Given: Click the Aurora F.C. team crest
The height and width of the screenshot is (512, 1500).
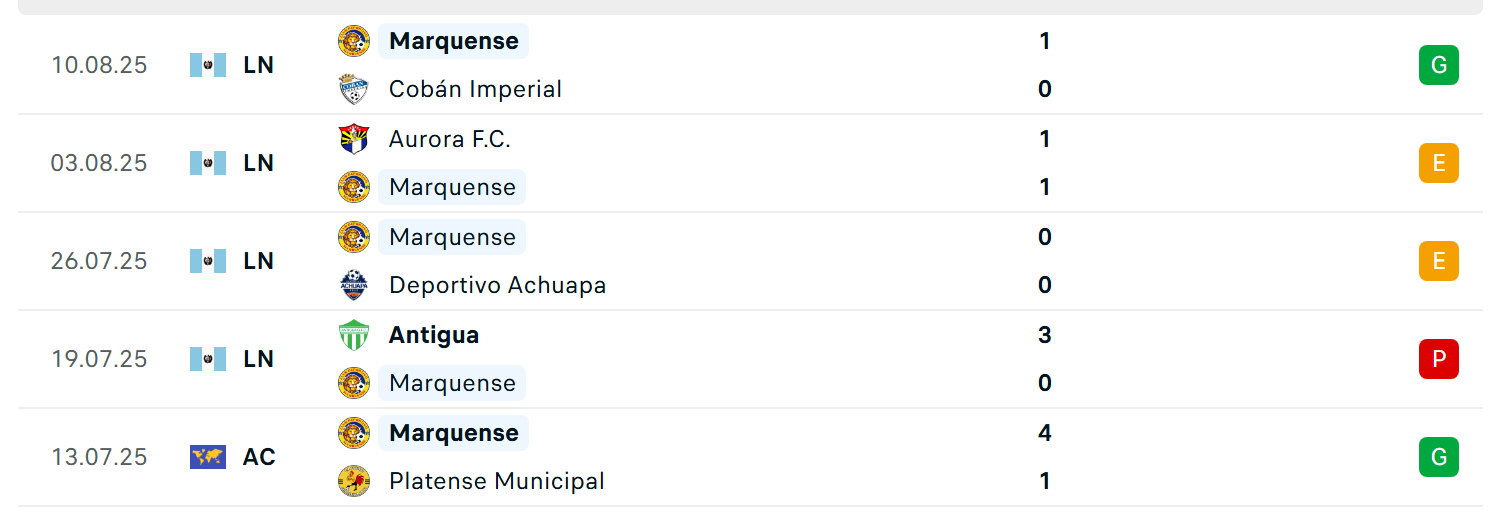Looking at the screenshot, I should 354,139.
